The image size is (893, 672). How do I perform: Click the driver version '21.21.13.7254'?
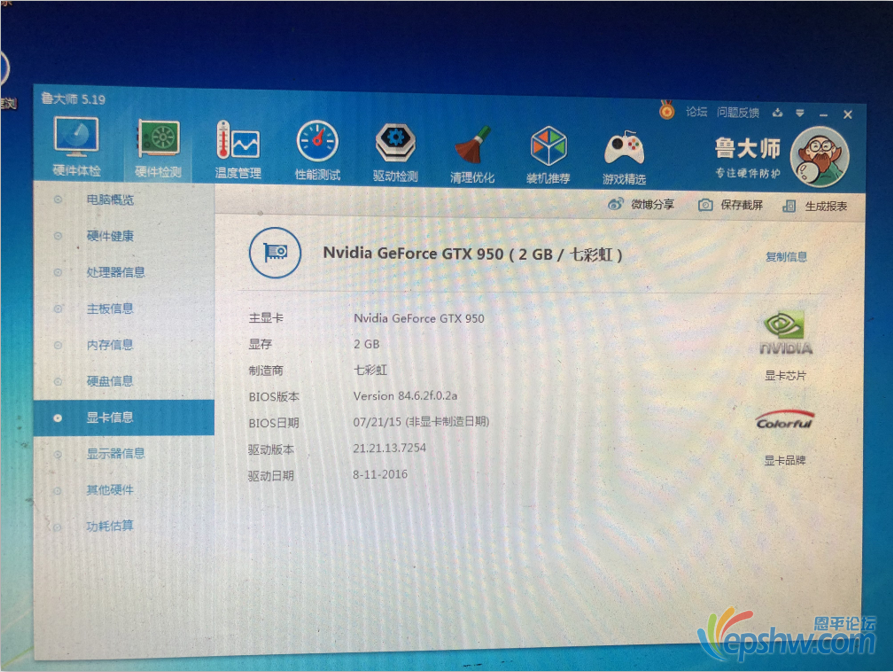pyautogui.click(x=390, y=448)
